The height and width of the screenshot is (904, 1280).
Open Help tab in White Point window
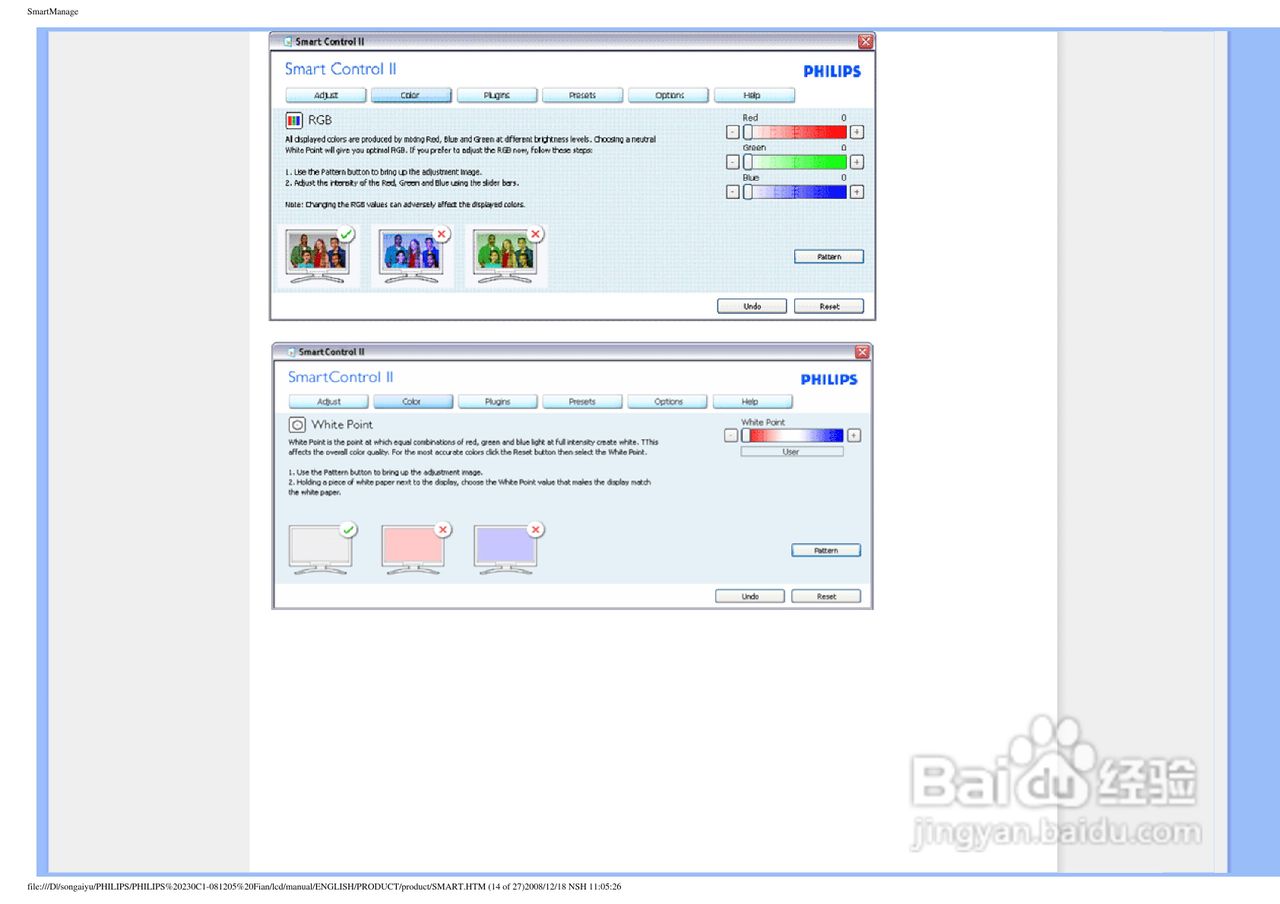752,401
